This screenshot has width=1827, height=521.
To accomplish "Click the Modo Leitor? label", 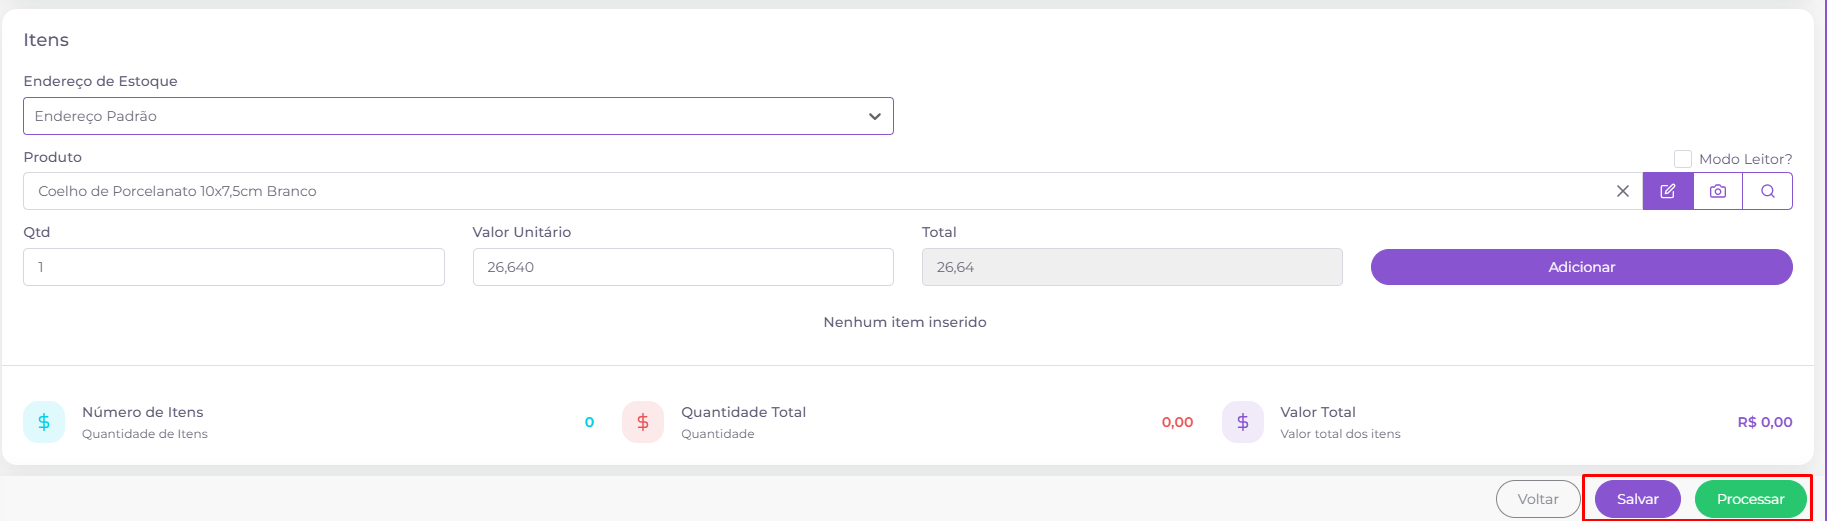I will (x=1745, y=159).
